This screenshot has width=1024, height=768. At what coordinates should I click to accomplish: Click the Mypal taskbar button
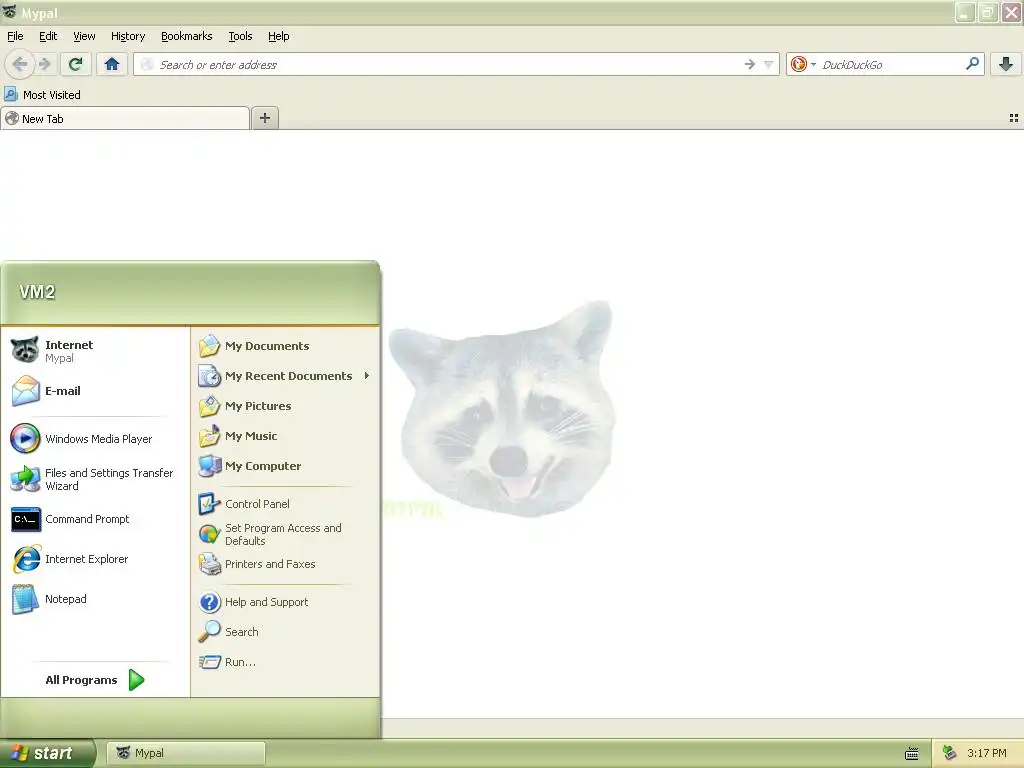[x=186, y=753]
